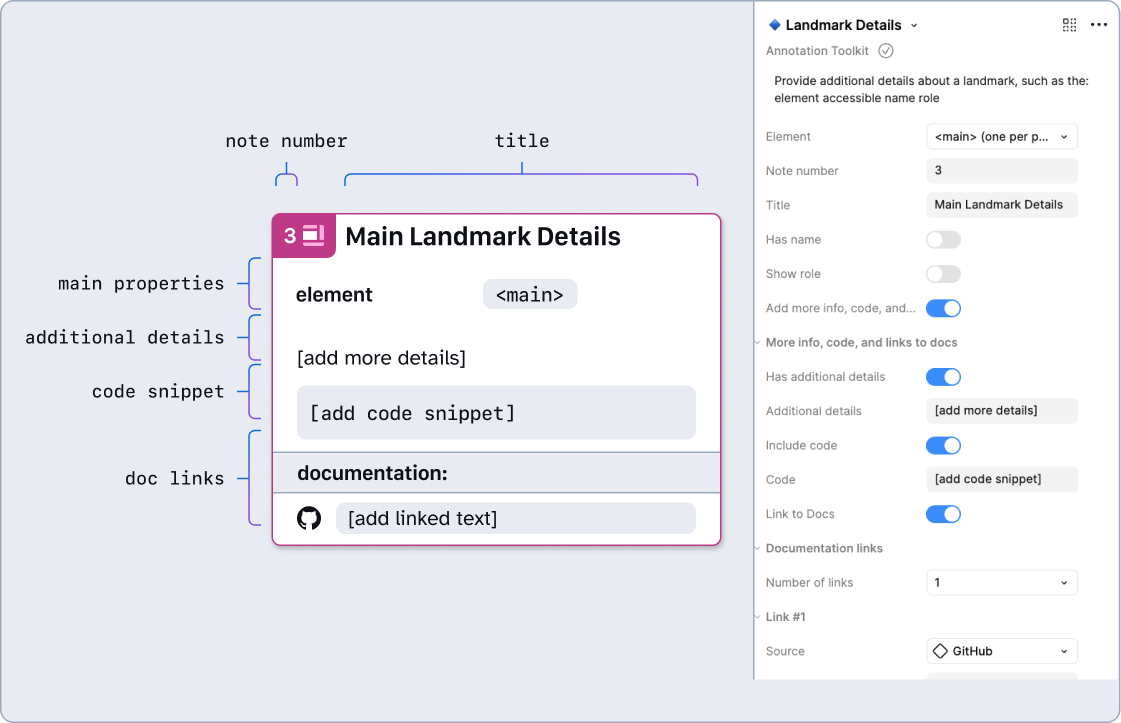Switch off Link to Docs toggle
Screen dimensions: 1121x723
coord(943,514)
